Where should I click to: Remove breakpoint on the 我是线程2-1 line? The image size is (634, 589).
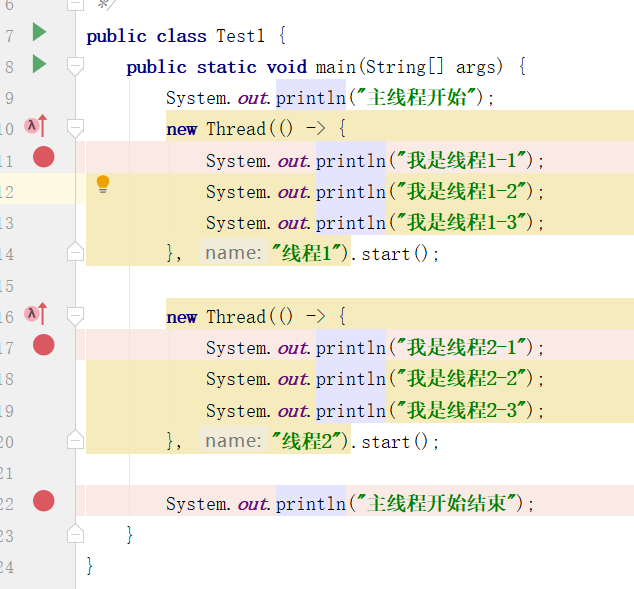click(44, 345)
